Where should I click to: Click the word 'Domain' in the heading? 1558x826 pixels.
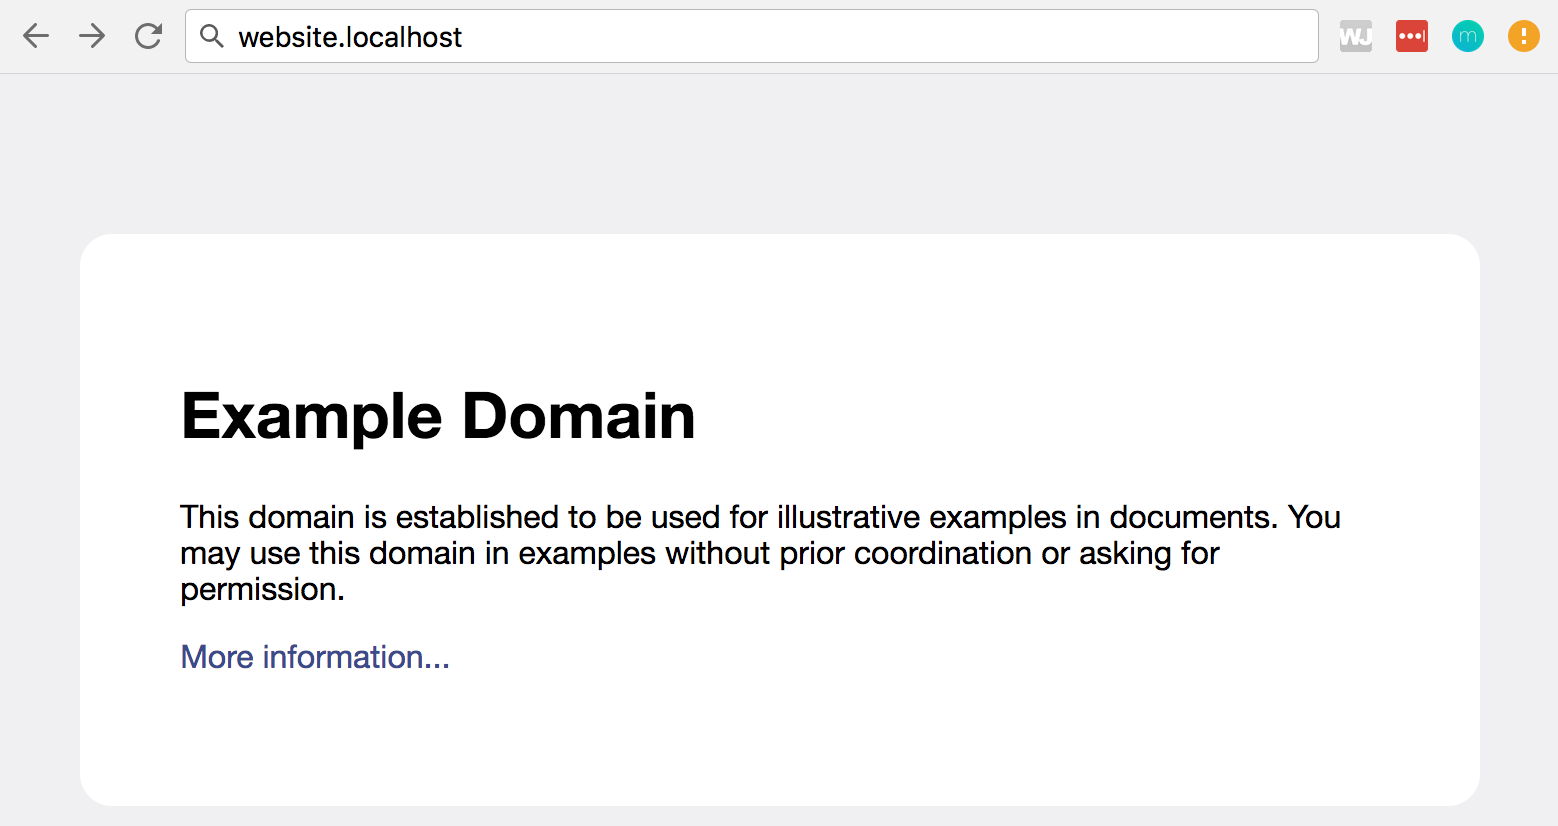578,416
